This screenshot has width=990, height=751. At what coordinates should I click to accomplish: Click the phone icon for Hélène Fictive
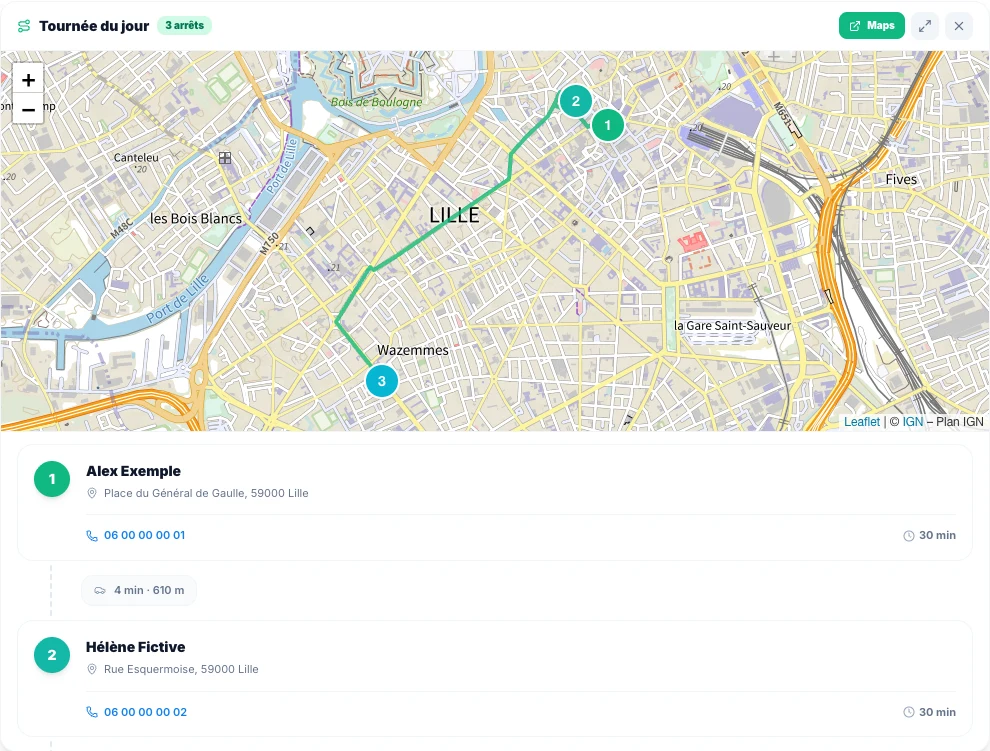tap(92, 712)
